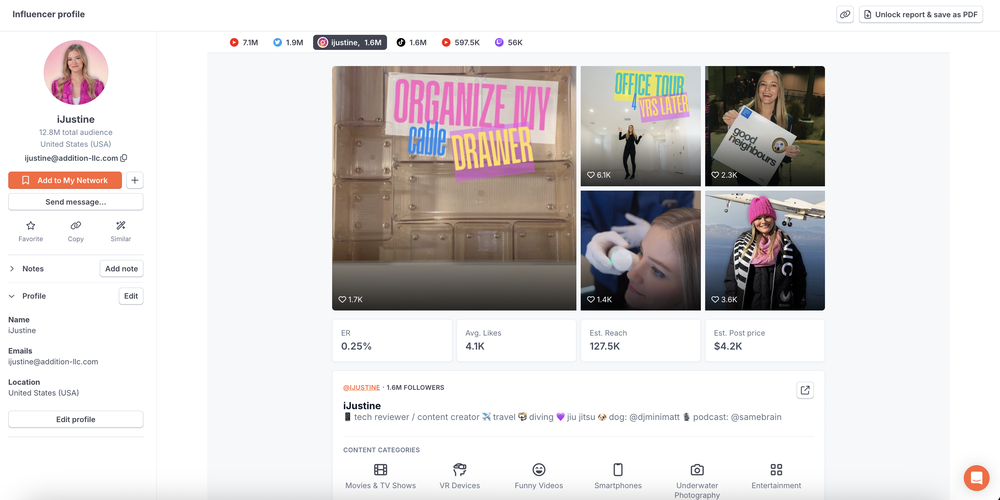Image resolution: width=1000 pixels, height=500 pixels.
Task: Click the Edit profile button
Action: [x=76, y=420]
